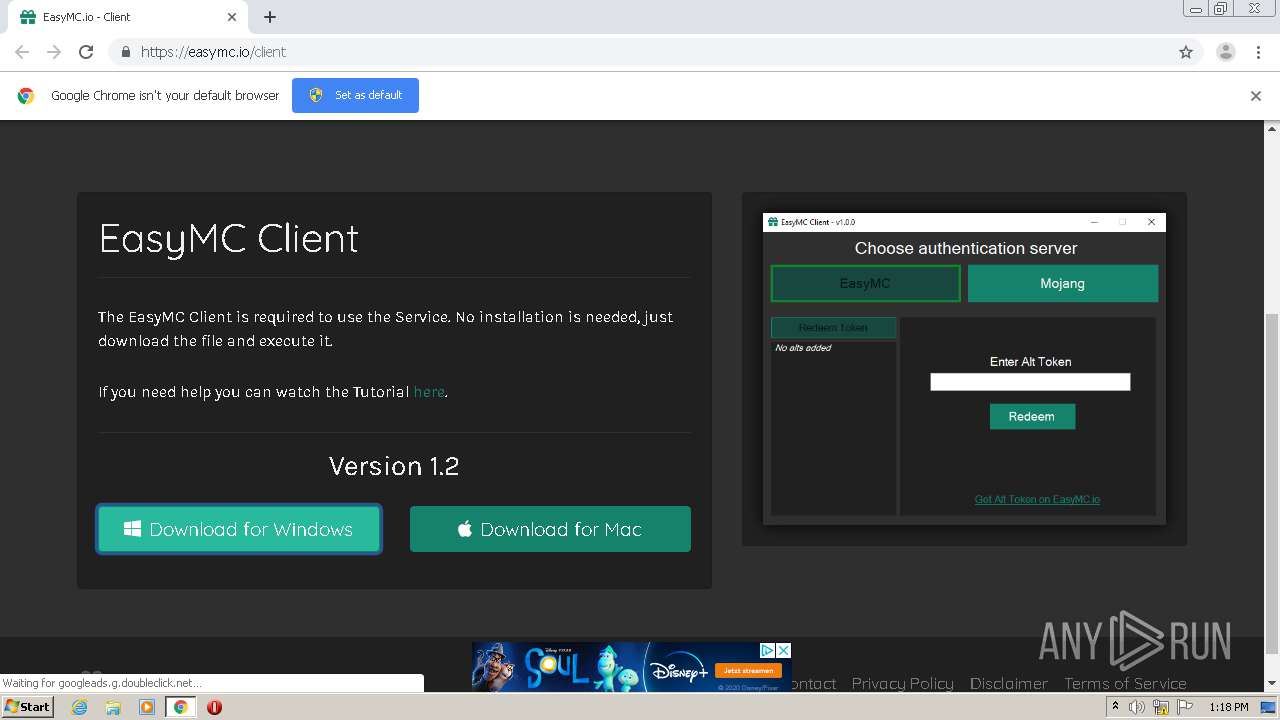The height and width of the screenshot is (720, 1280).
Task: Click Download for Mac button
Action: tap(550, 529)
